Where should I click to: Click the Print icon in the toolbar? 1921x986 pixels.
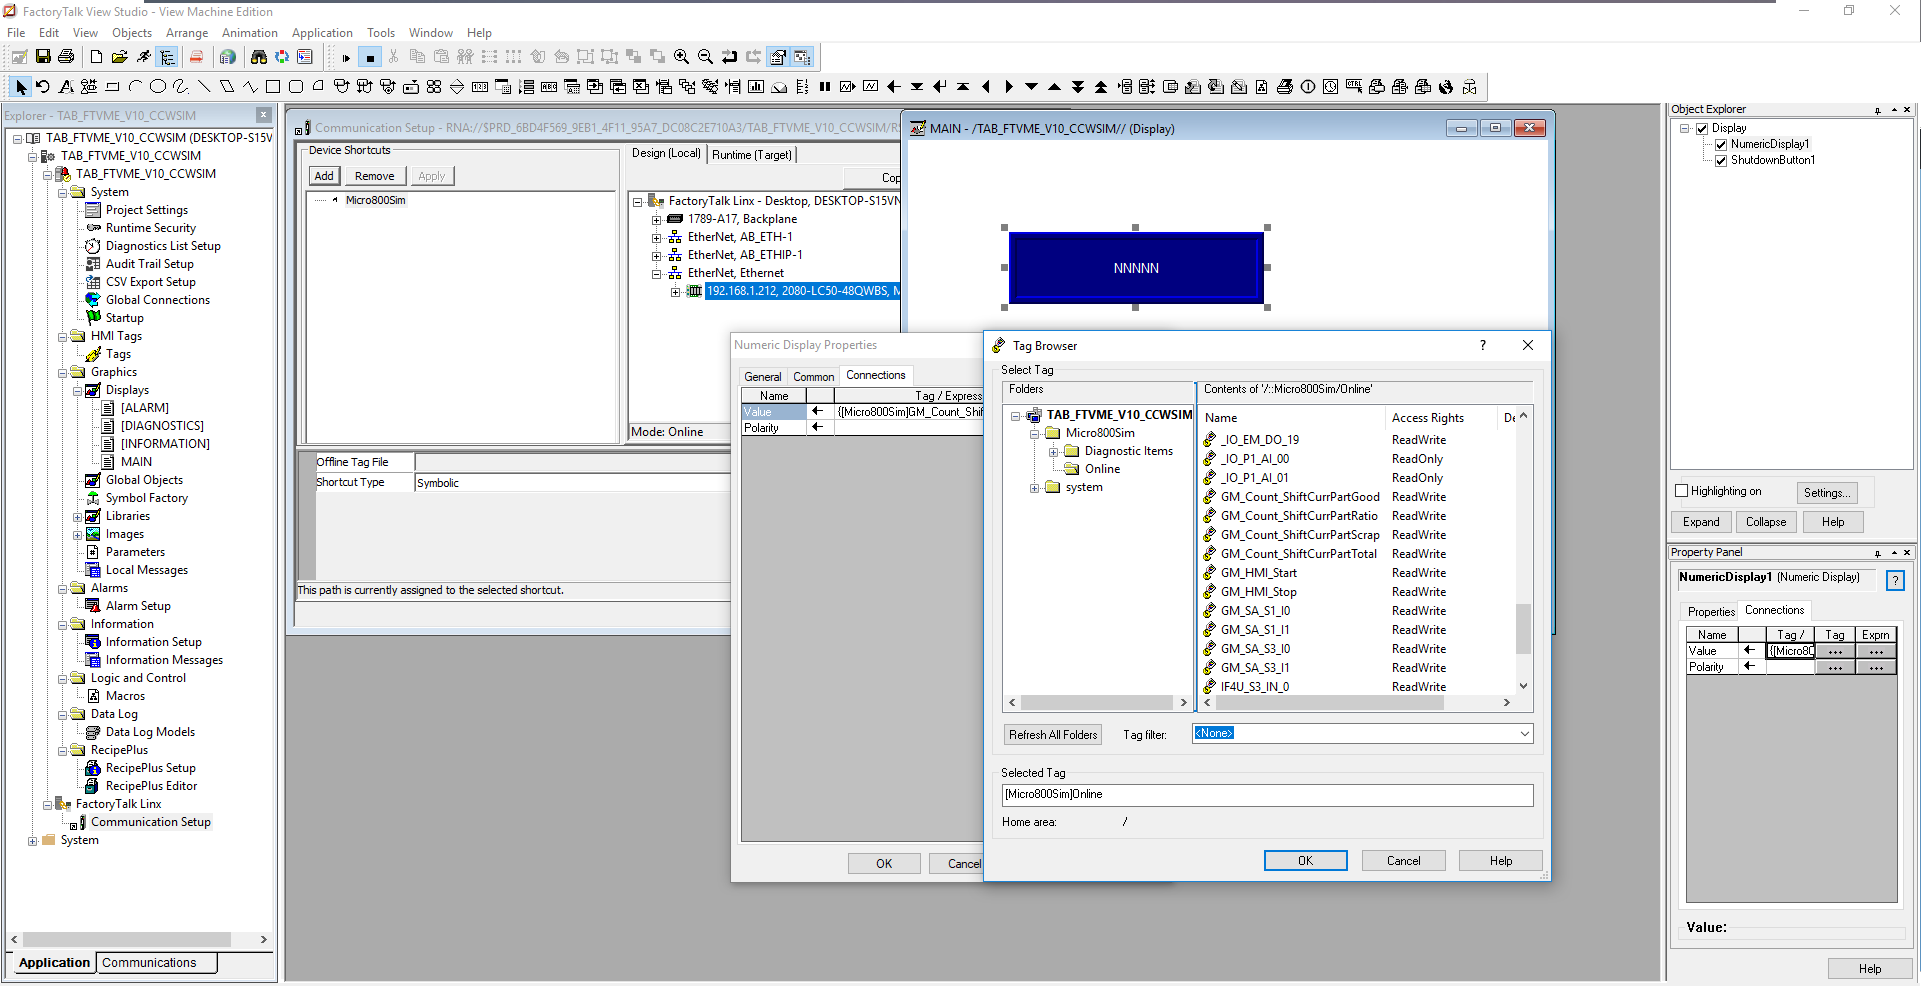click(66, 57)
